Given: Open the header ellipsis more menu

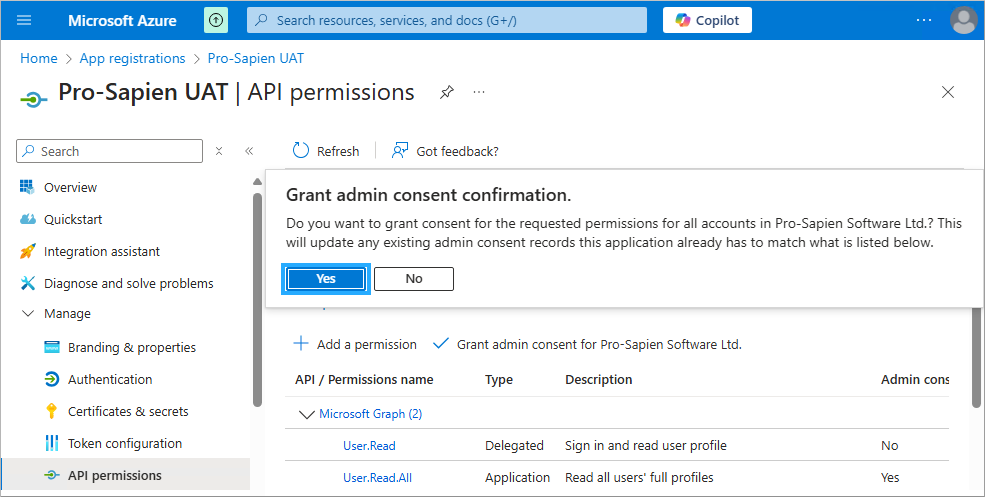Looking at the screenshot, I should [x=923, y=20].
